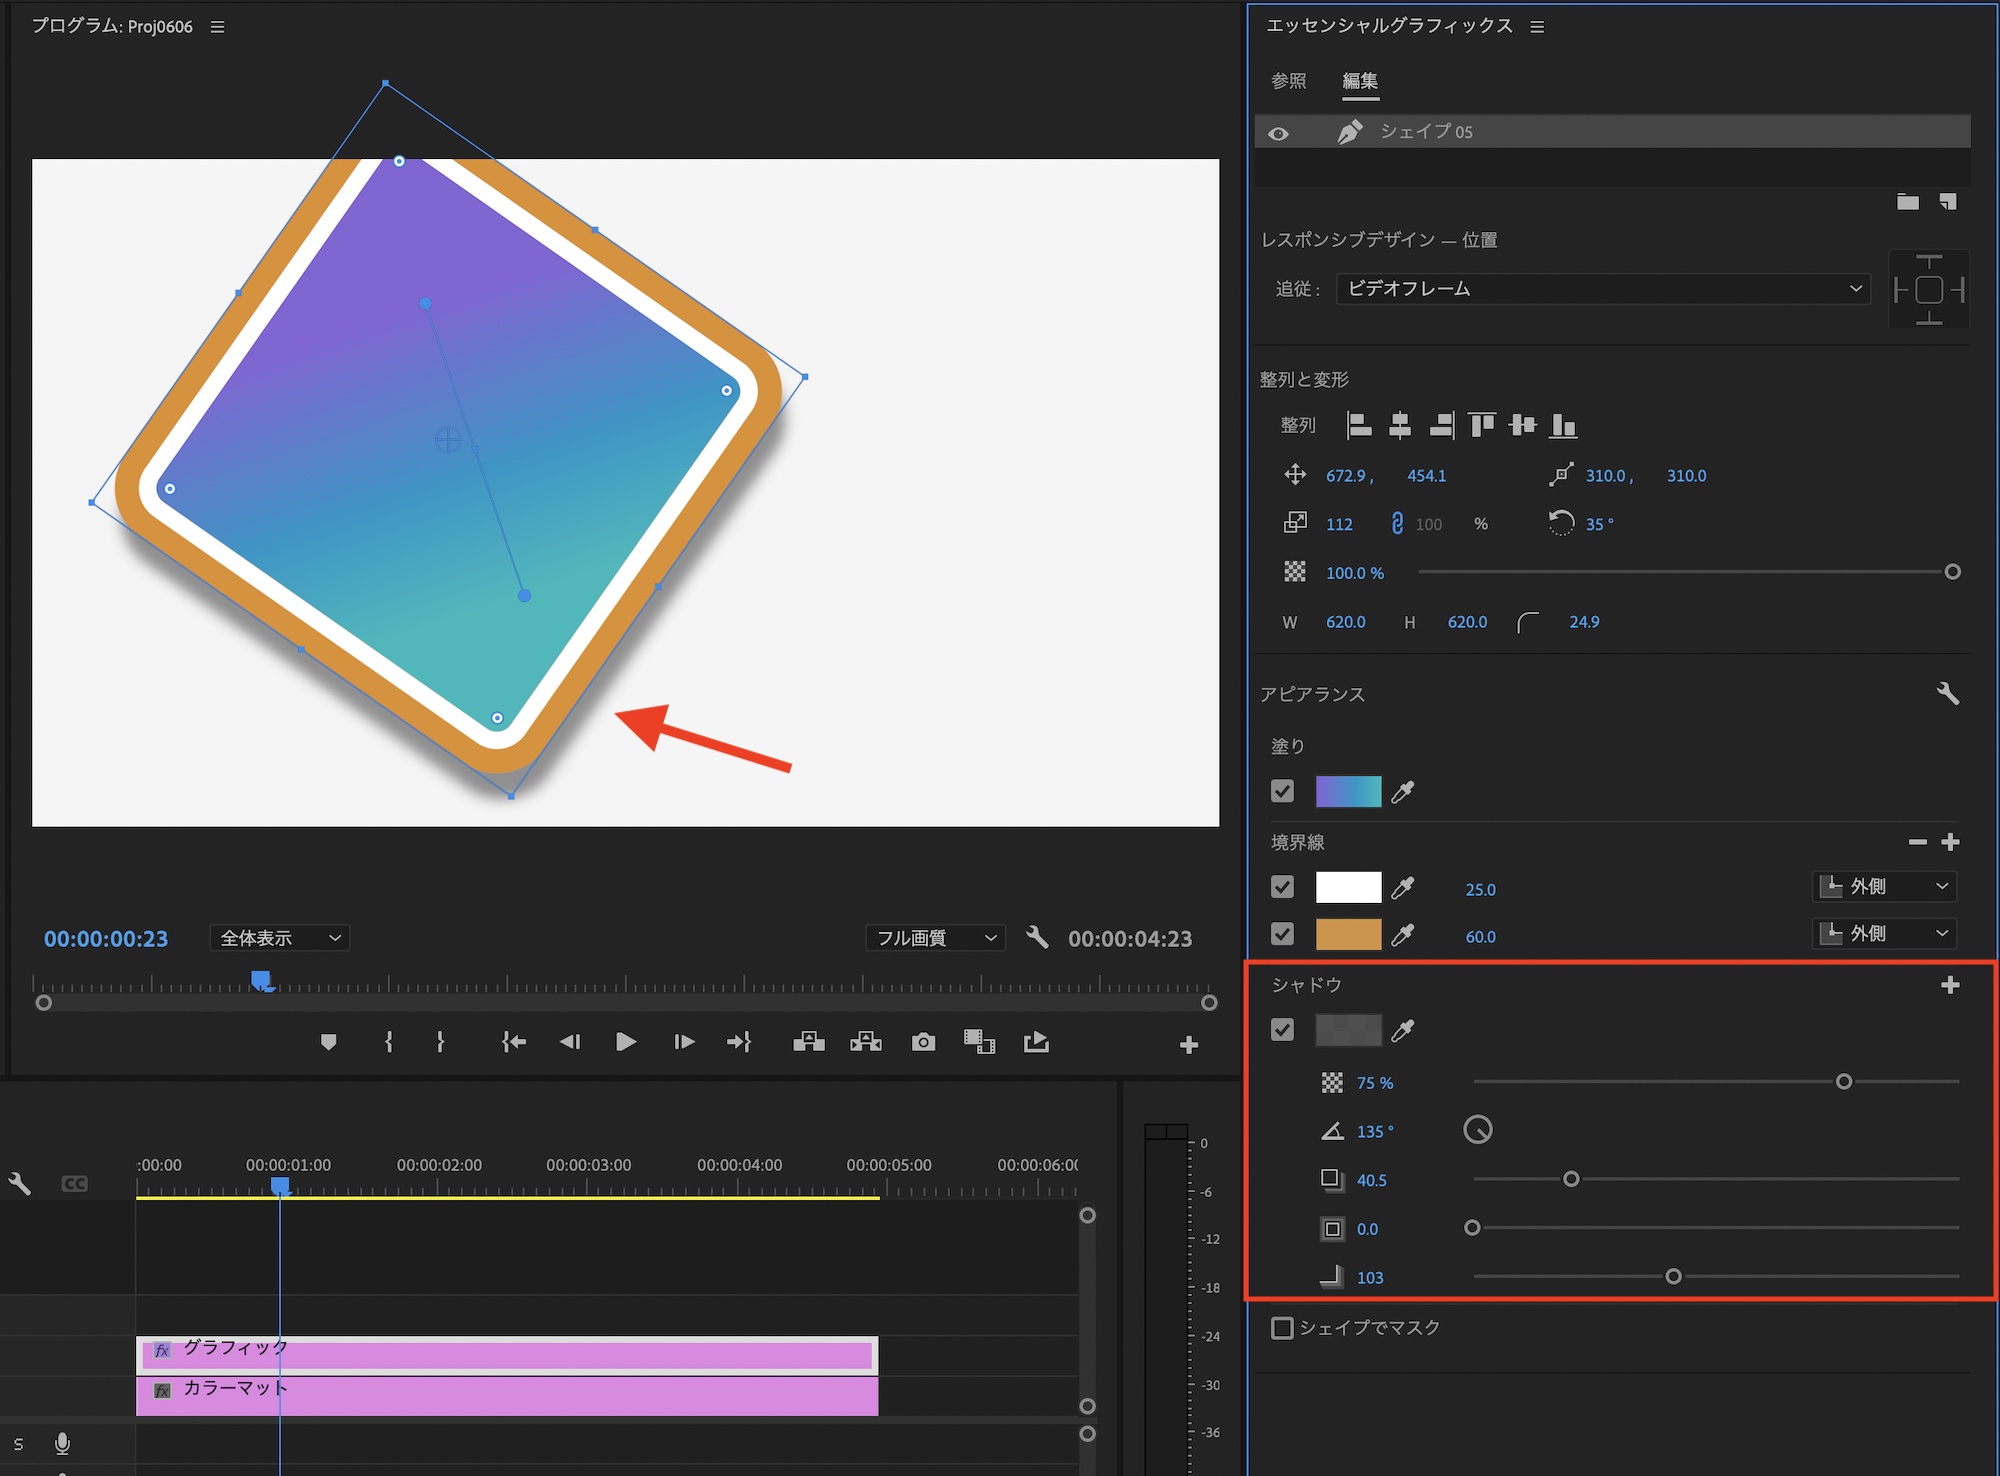Click the New Layer icon in graphics panel
This screenshot has width=2000, height=1476.
1947,202
